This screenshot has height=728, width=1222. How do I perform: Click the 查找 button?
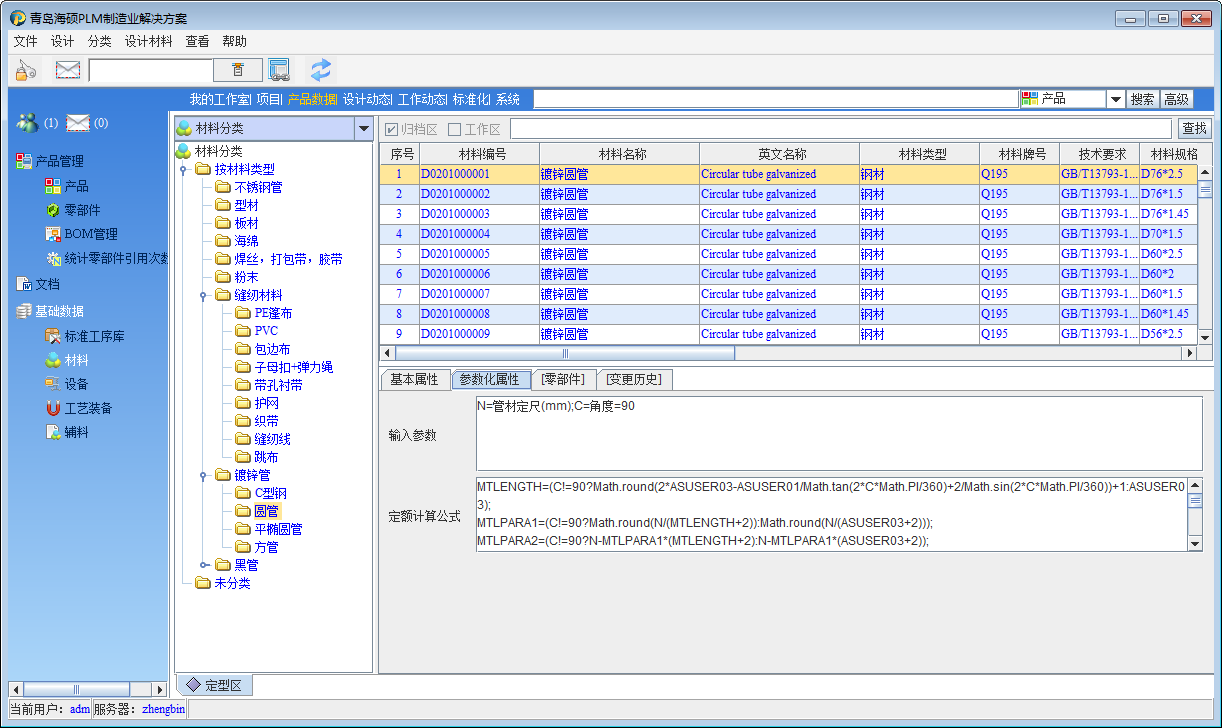point(1194,128)
